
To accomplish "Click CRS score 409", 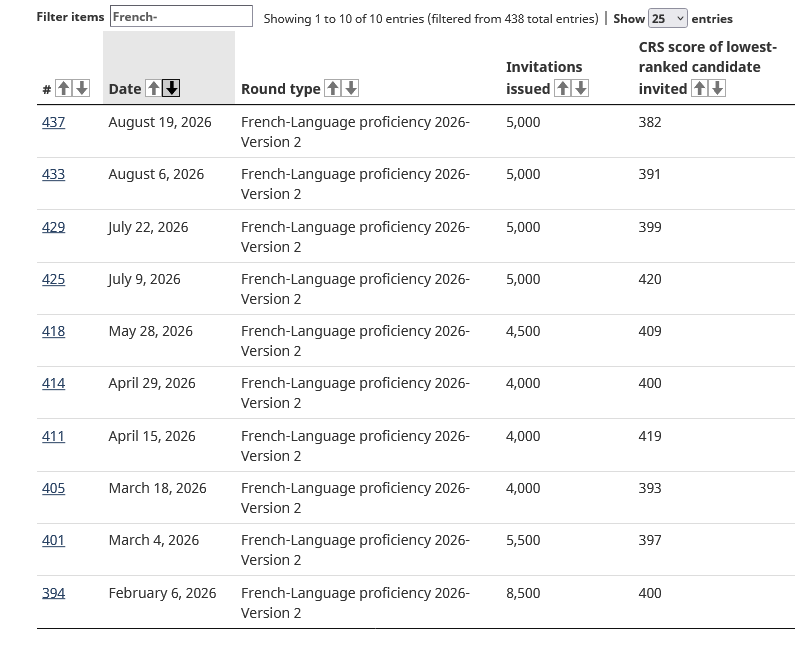I will 650,331.
